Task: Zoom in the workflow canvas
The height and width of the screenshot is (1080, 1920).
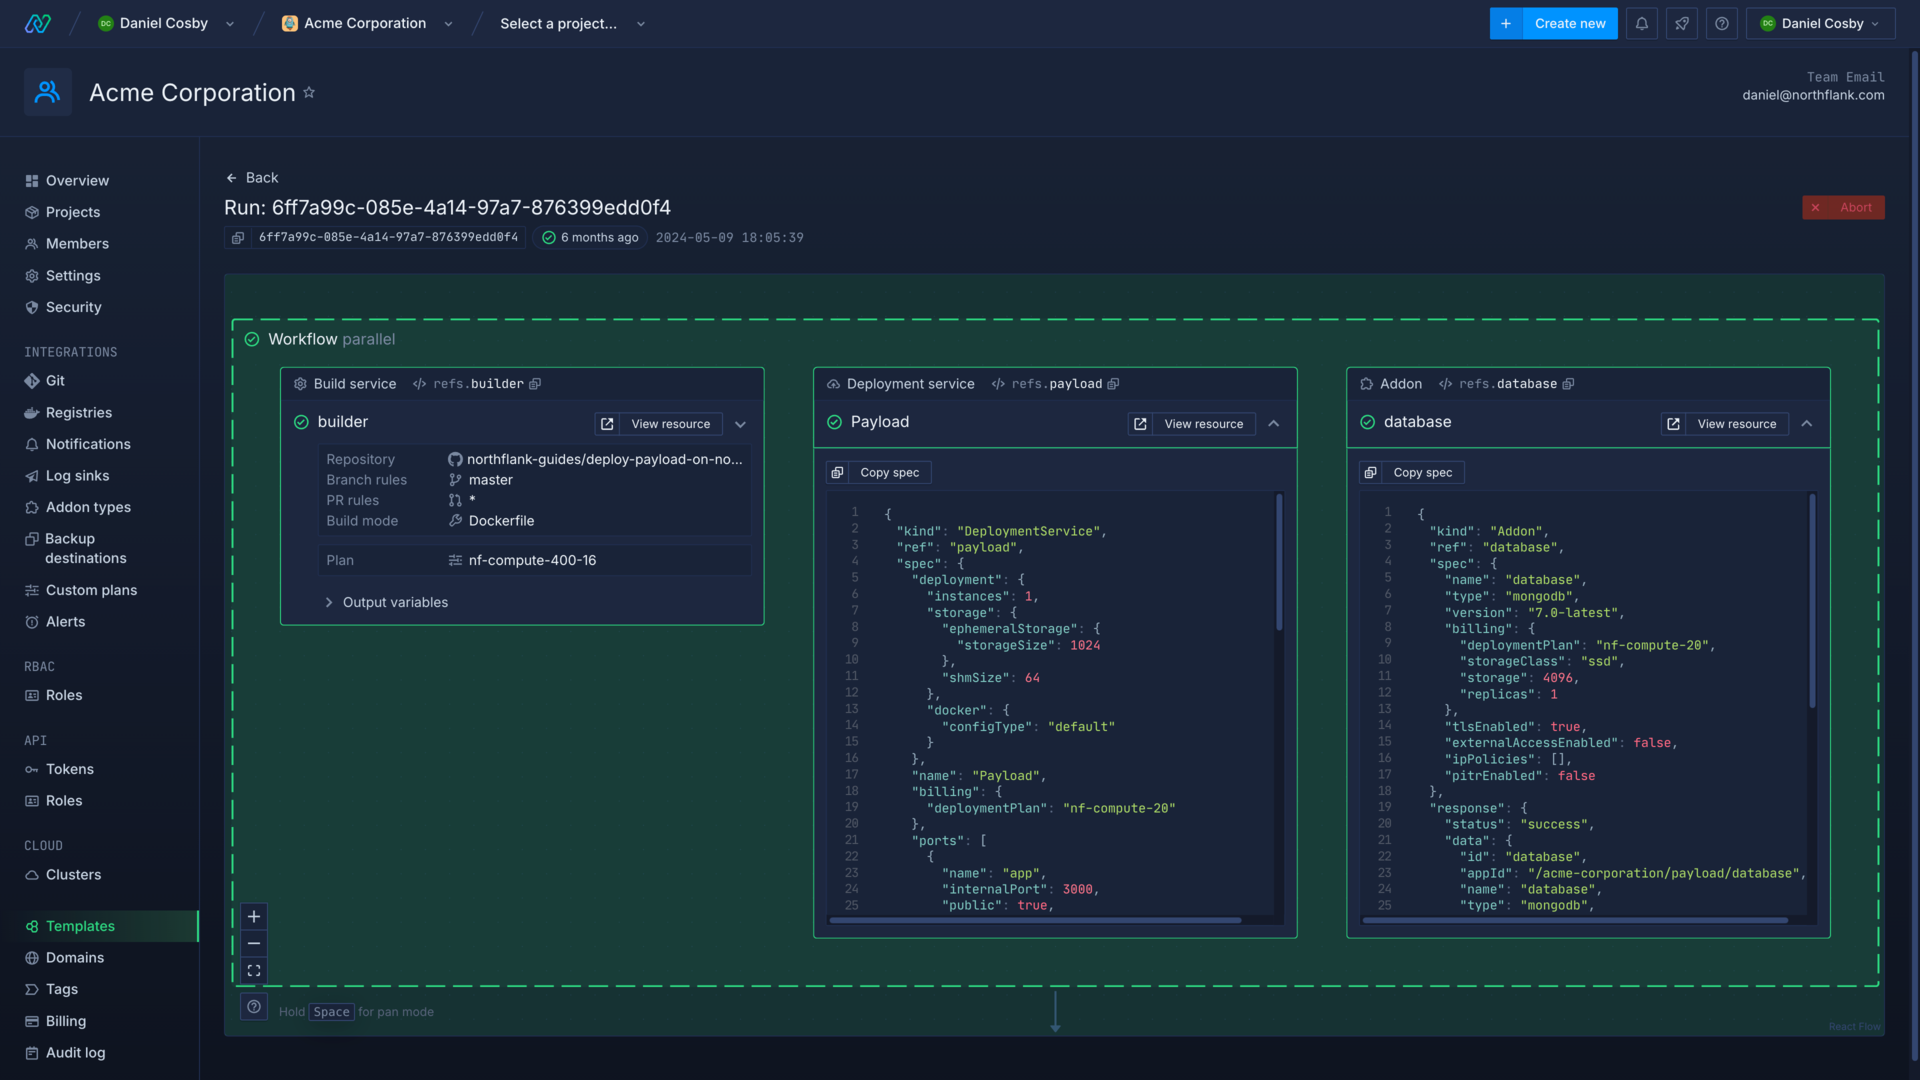Action: pyautogui.click(x=254, y=916)
